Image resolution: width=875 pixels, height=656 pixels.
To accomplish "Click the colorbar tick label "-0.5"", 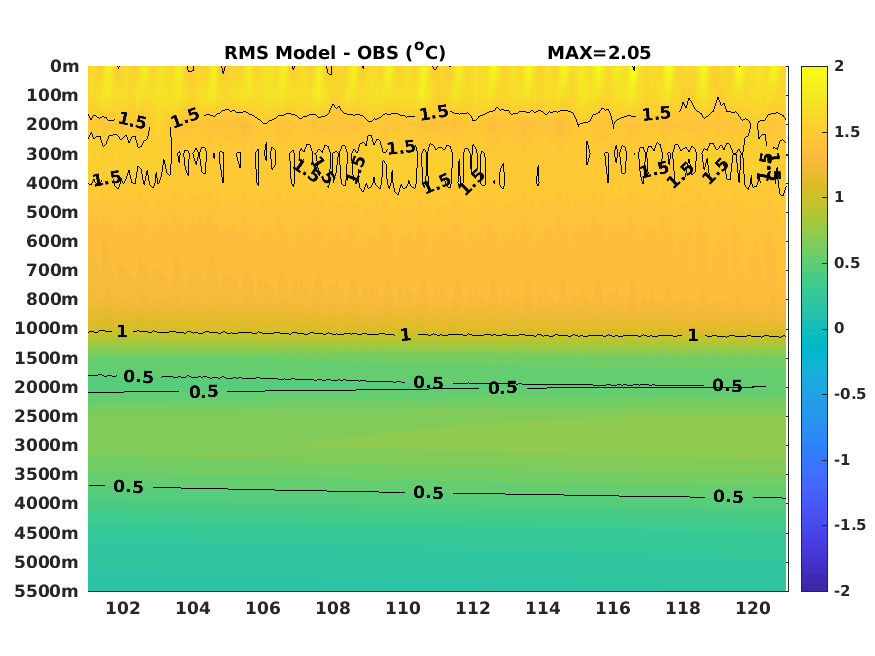I will click(x=850, y=394).
